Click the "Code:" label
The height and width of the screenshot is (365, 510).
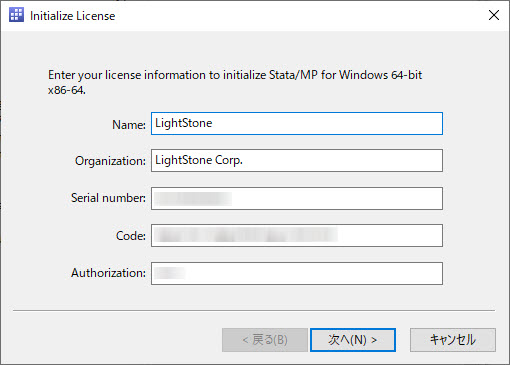pos(131,236)
